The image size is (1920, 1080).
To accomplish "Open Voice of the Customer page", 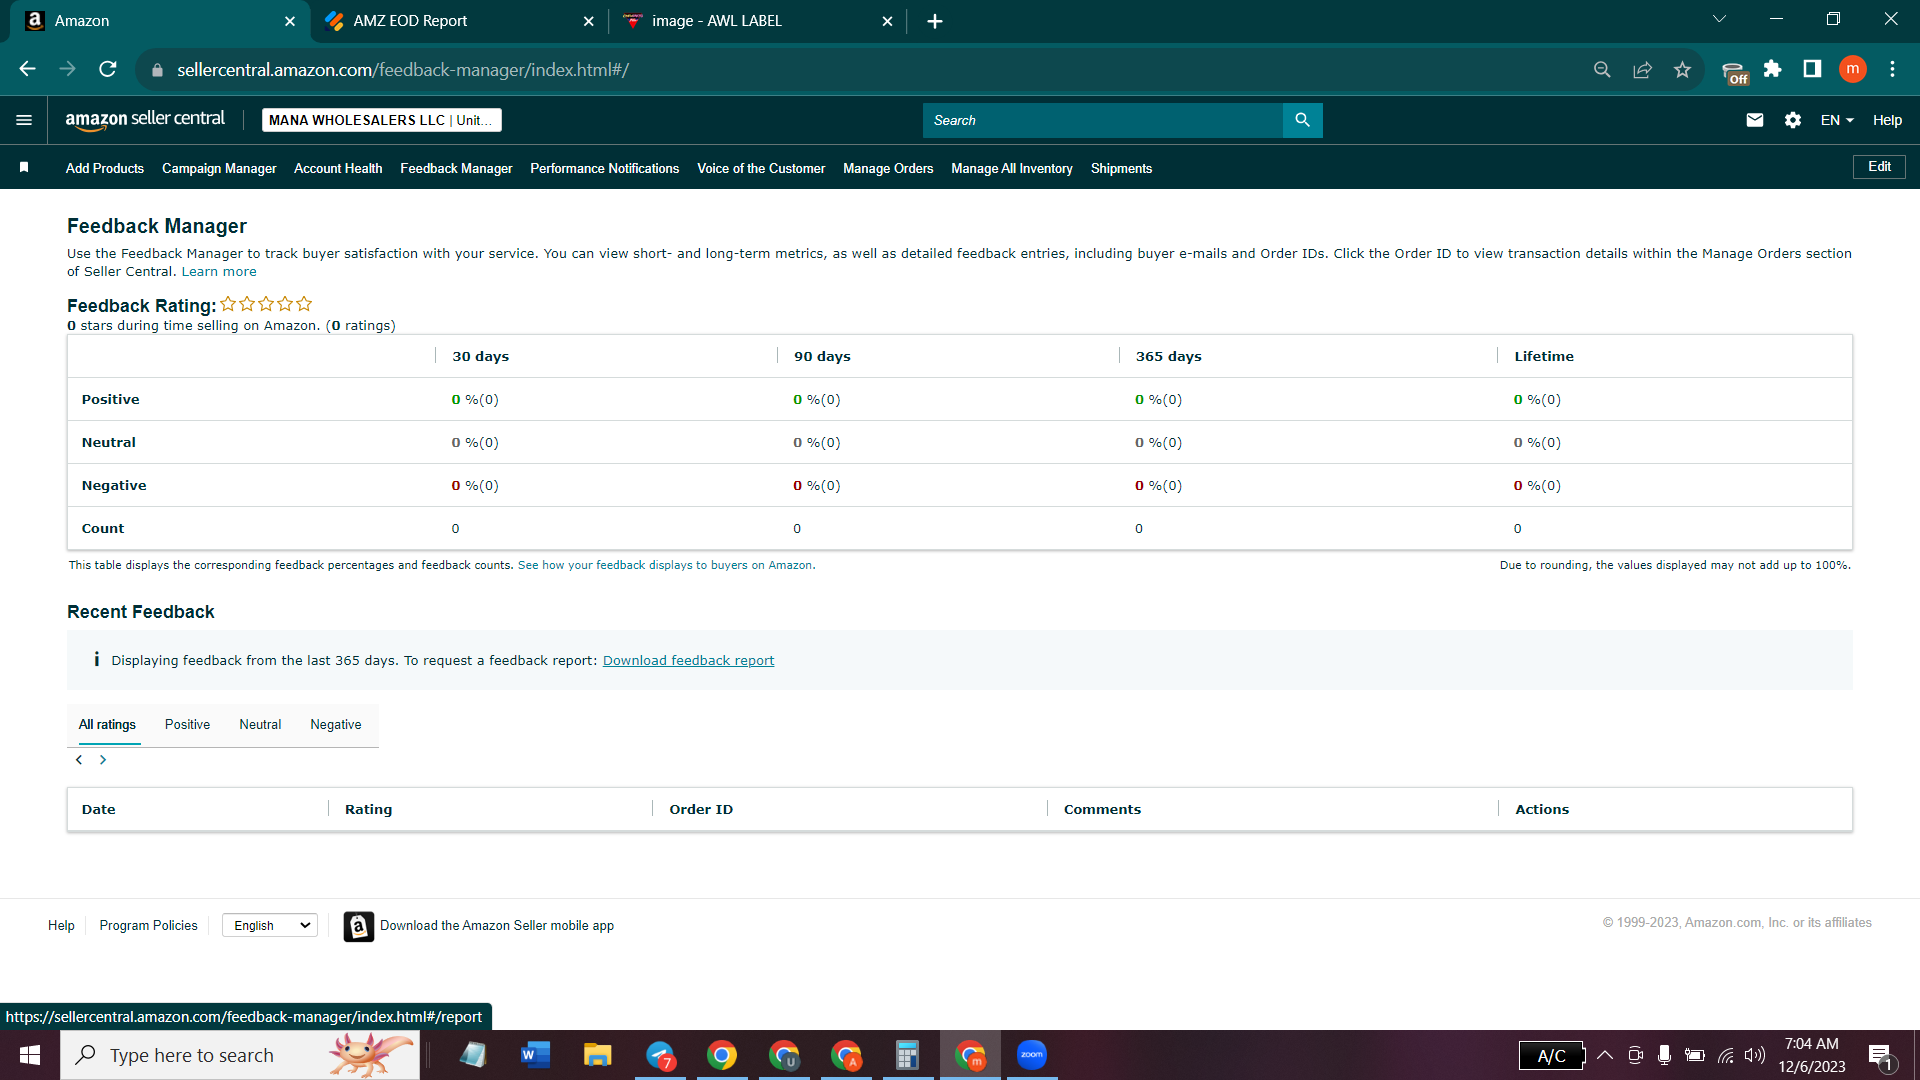I will click(761, 168).
